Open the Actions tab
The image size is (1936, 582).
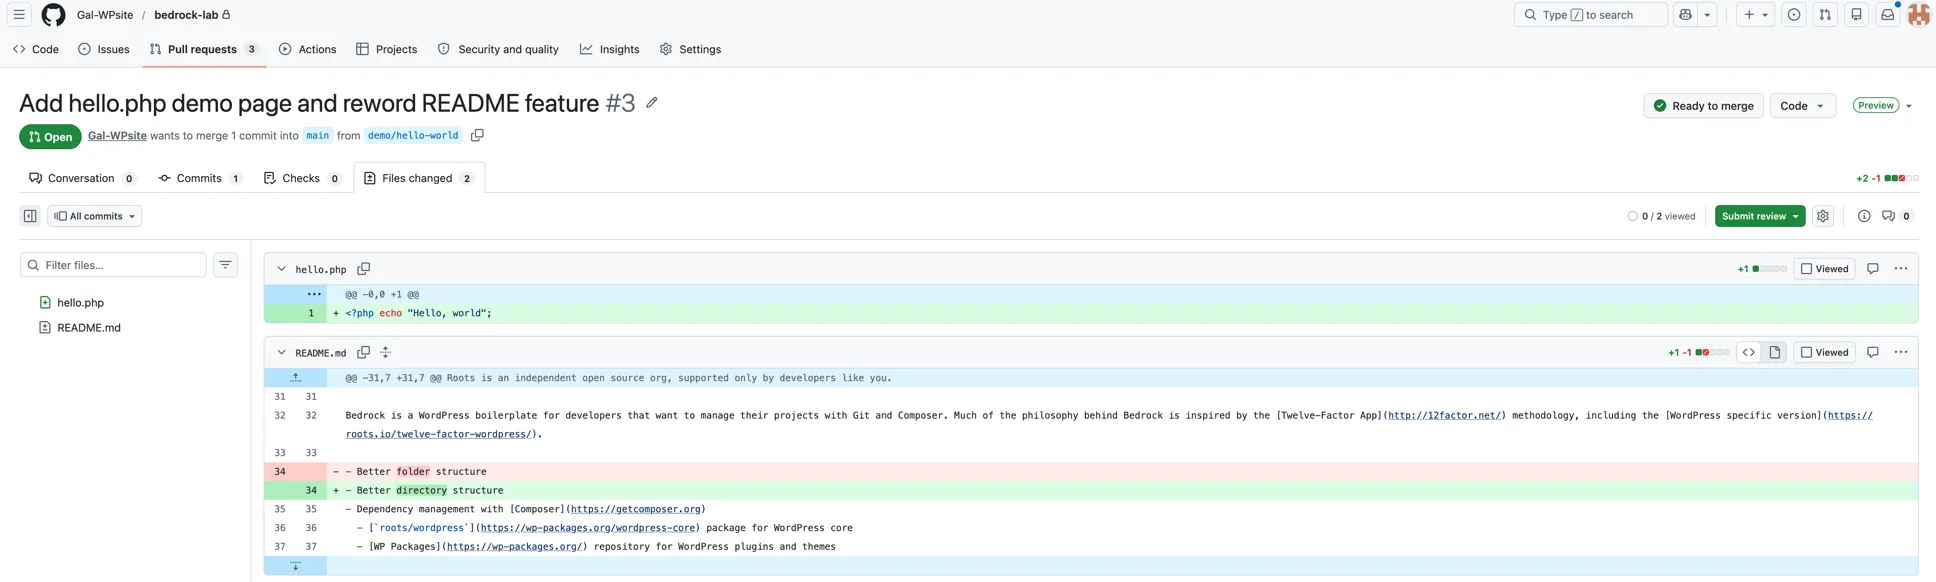tap(307, 49)
